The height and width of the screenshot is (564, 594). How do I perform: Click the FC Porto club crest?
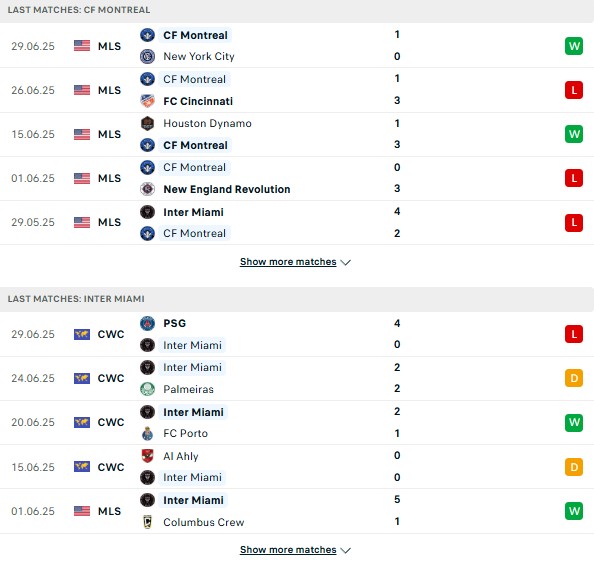(x=147, y=433)
